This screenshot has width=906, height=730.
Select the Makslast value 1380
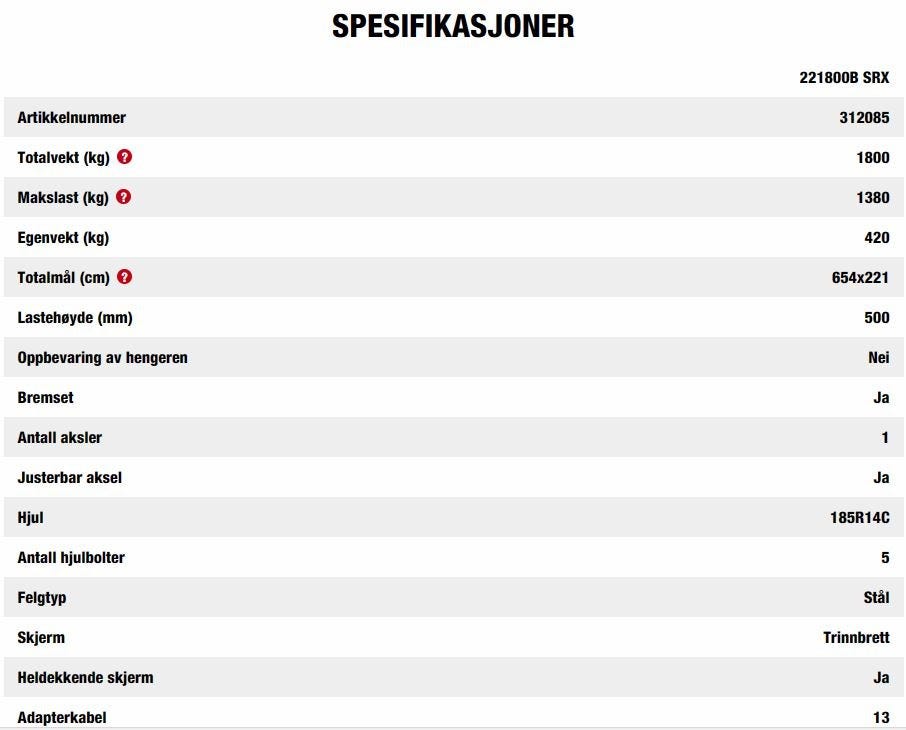click(872, 198)
